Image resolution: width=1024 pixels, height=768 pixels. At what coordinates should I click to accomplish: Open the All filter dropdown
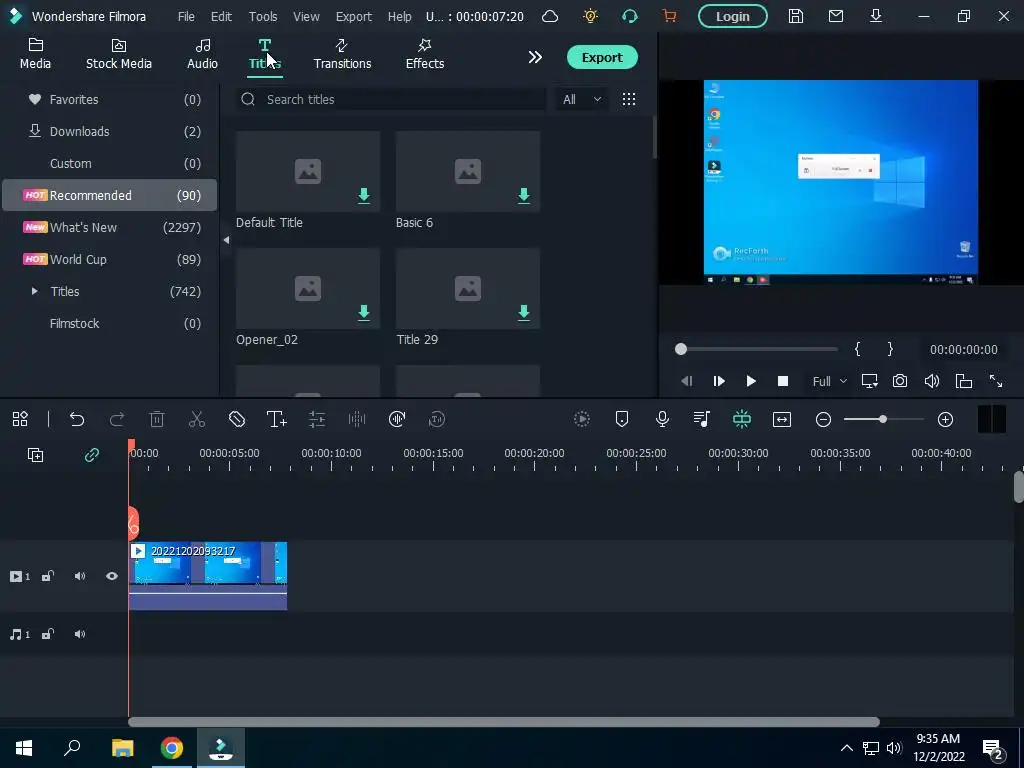pyautogui.click(x=581, y=99)
